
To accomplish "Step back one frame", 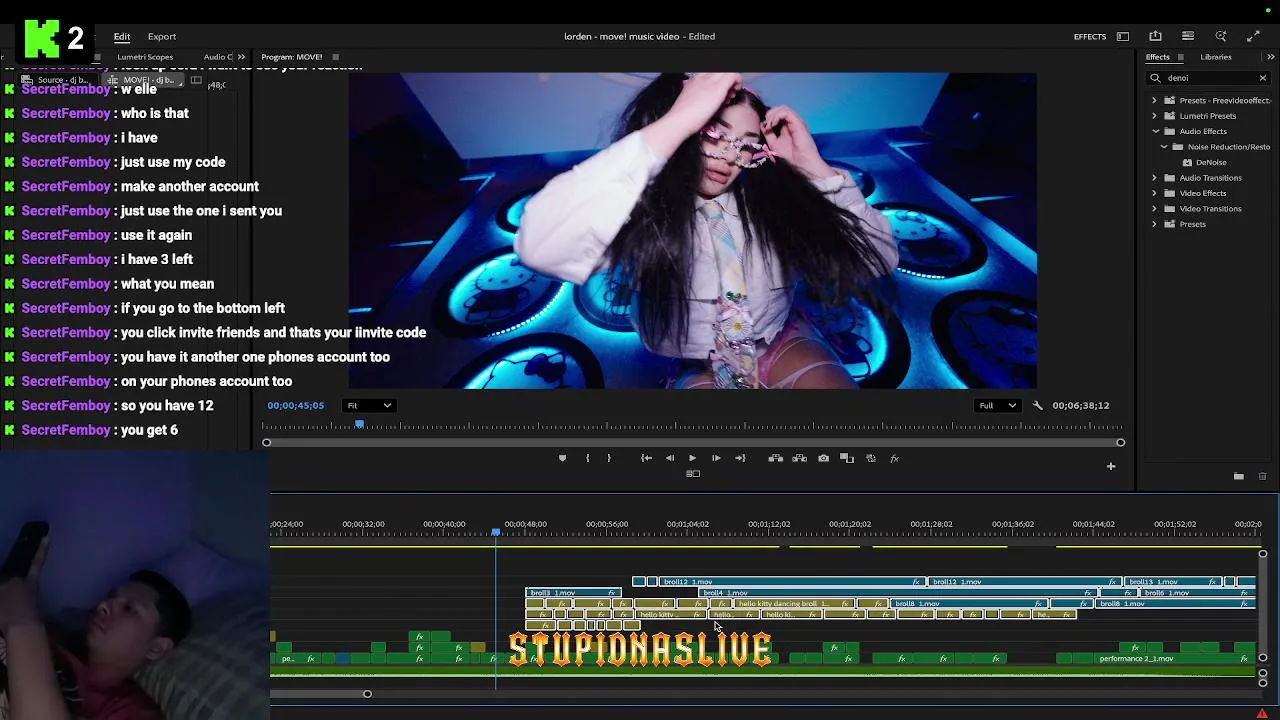I will pos(670,458).
